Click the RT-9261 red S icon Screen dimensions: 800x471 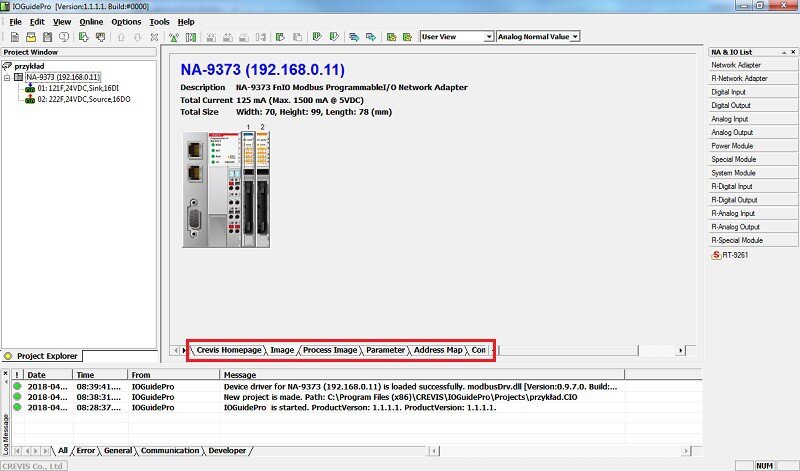pos(716,255)
